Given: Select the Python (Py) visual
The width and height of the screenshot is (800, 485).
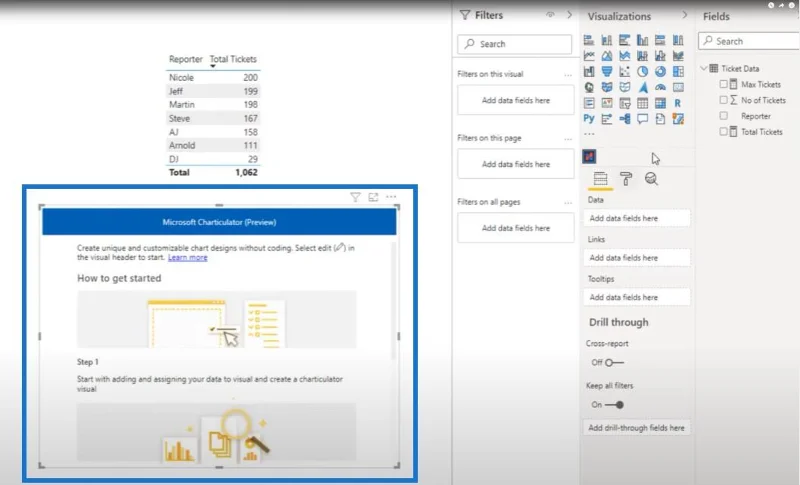Looking at the screenshot, I should (589, 119).
